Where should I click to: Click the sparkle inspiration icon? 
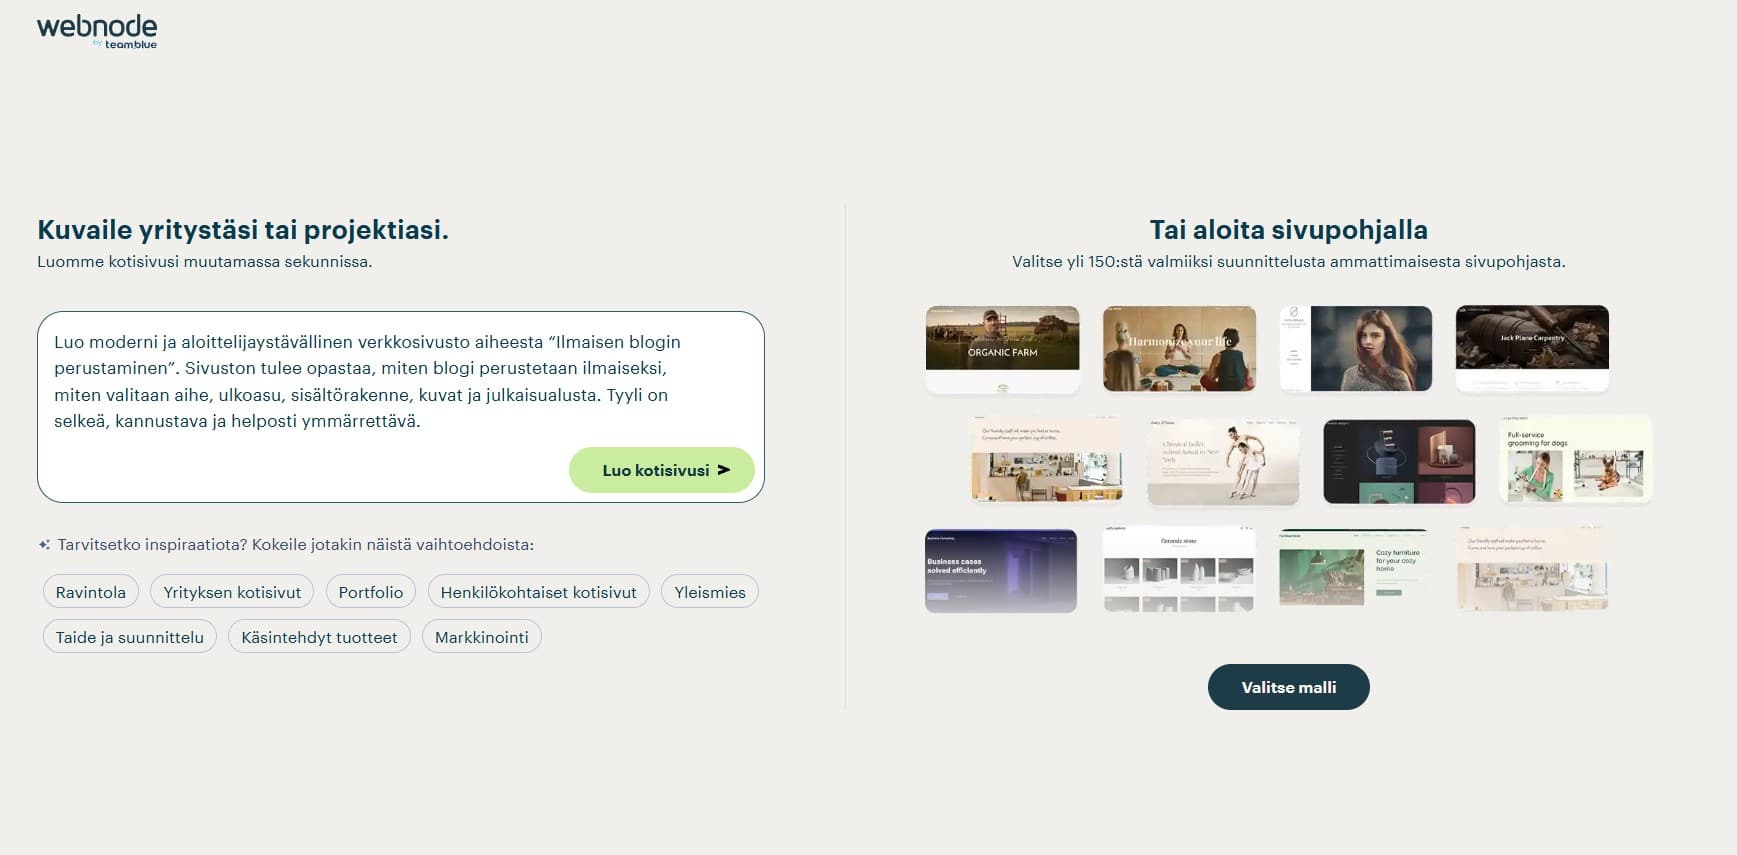click(x=44, y=545)
